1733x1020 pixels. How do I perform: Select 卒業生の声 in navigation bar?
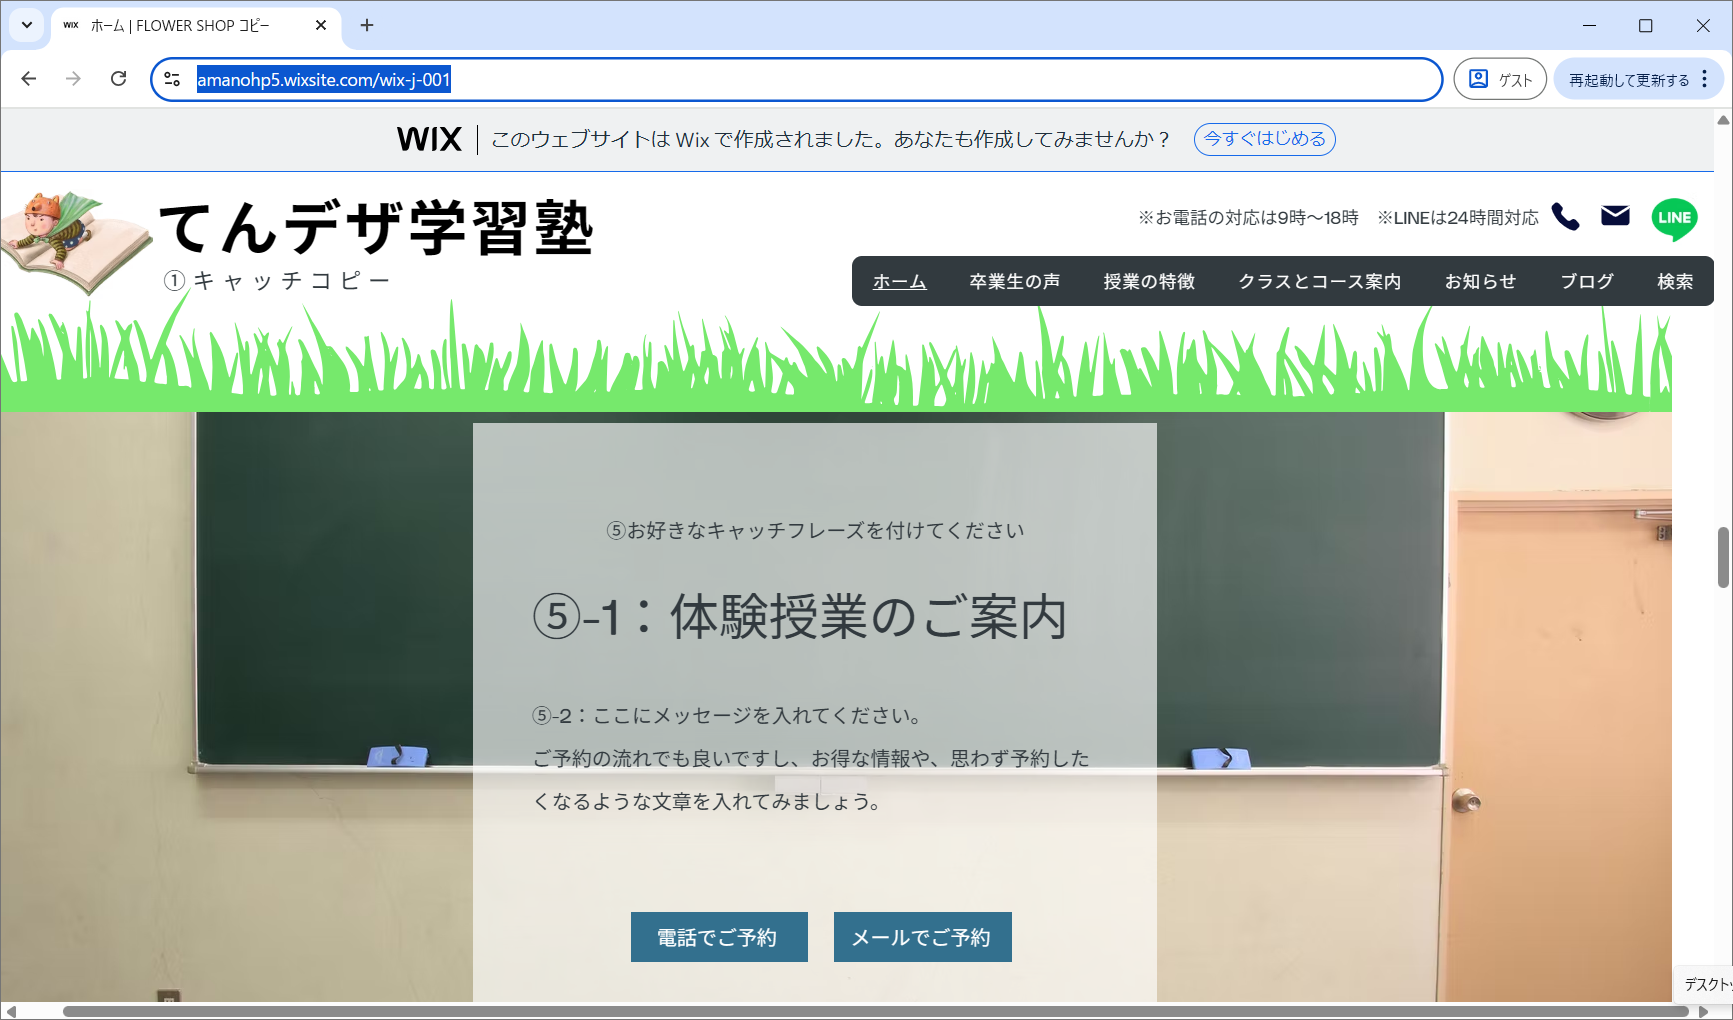point(1014,282)
